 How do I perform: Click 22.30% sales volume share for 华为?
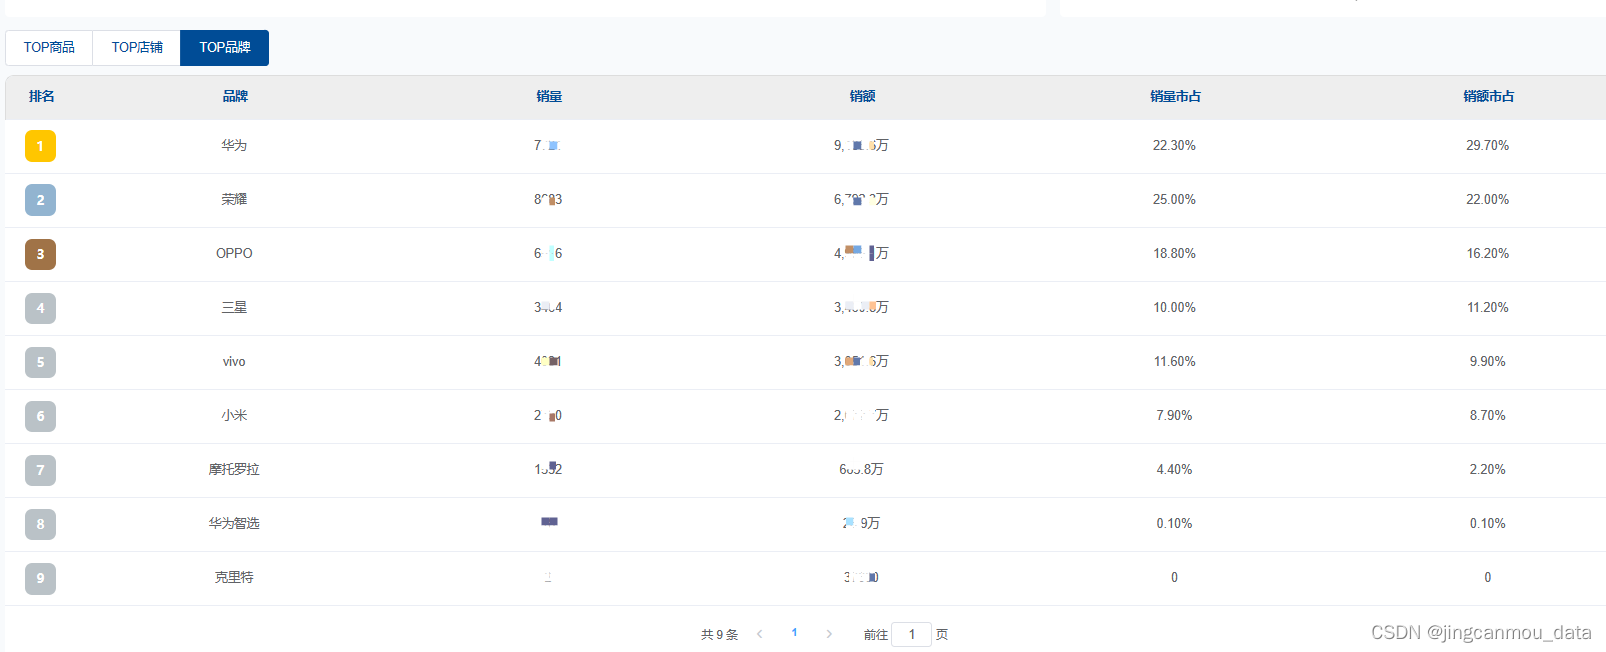(x=1174, y=146)
